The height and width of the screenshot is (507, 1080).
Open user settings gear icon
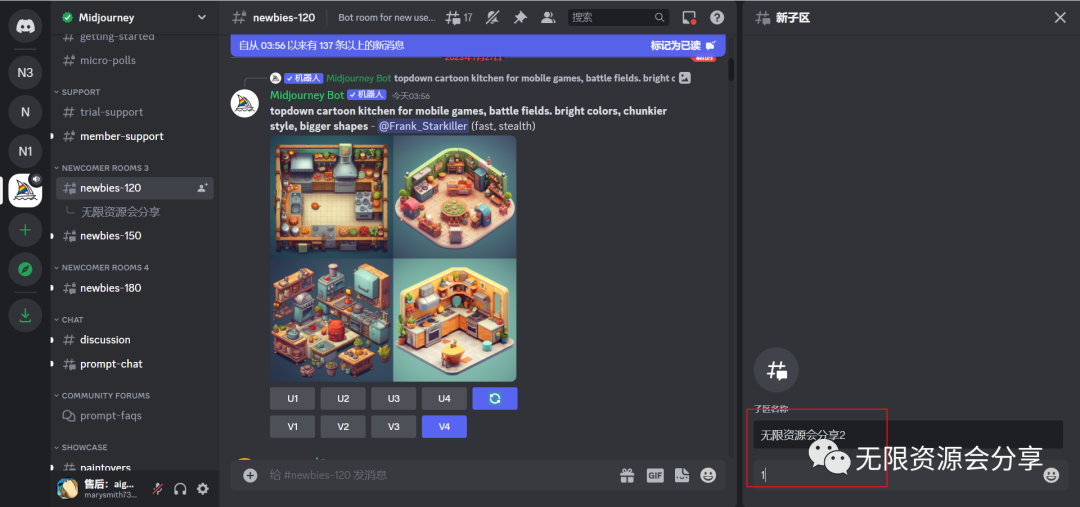click(x=203, y=489)
